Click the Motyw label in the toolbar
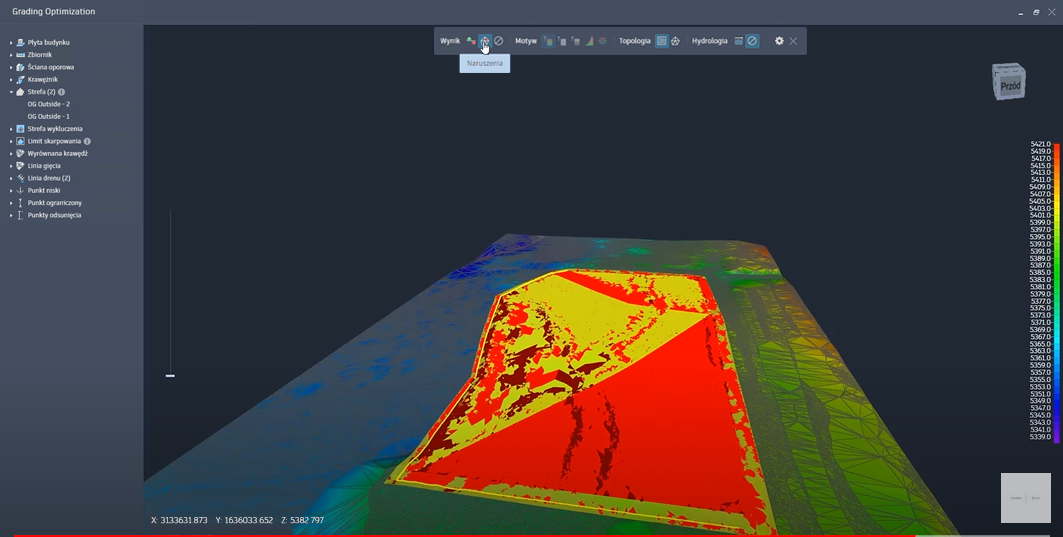The width and height of the screenshot is (1063, 537). tap(525, 41)
